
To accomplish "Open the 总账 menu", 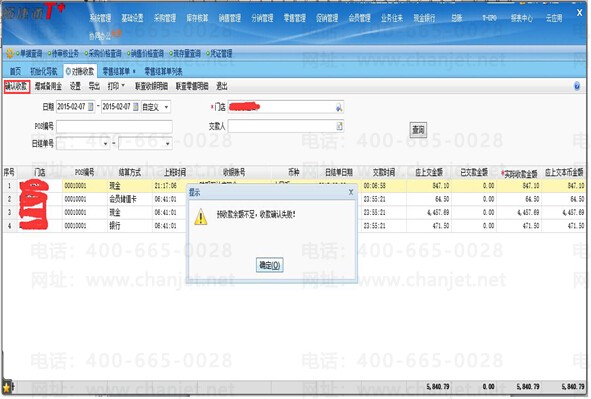I will 457,18.
